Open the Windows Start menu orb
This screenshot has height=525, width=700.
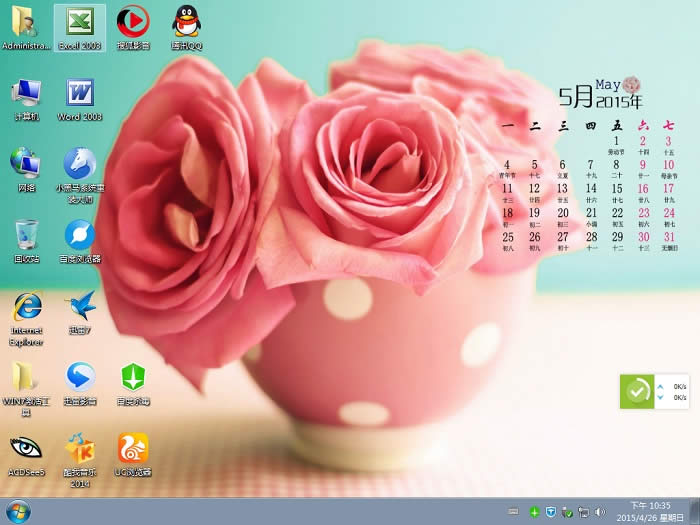coord(18,512)
